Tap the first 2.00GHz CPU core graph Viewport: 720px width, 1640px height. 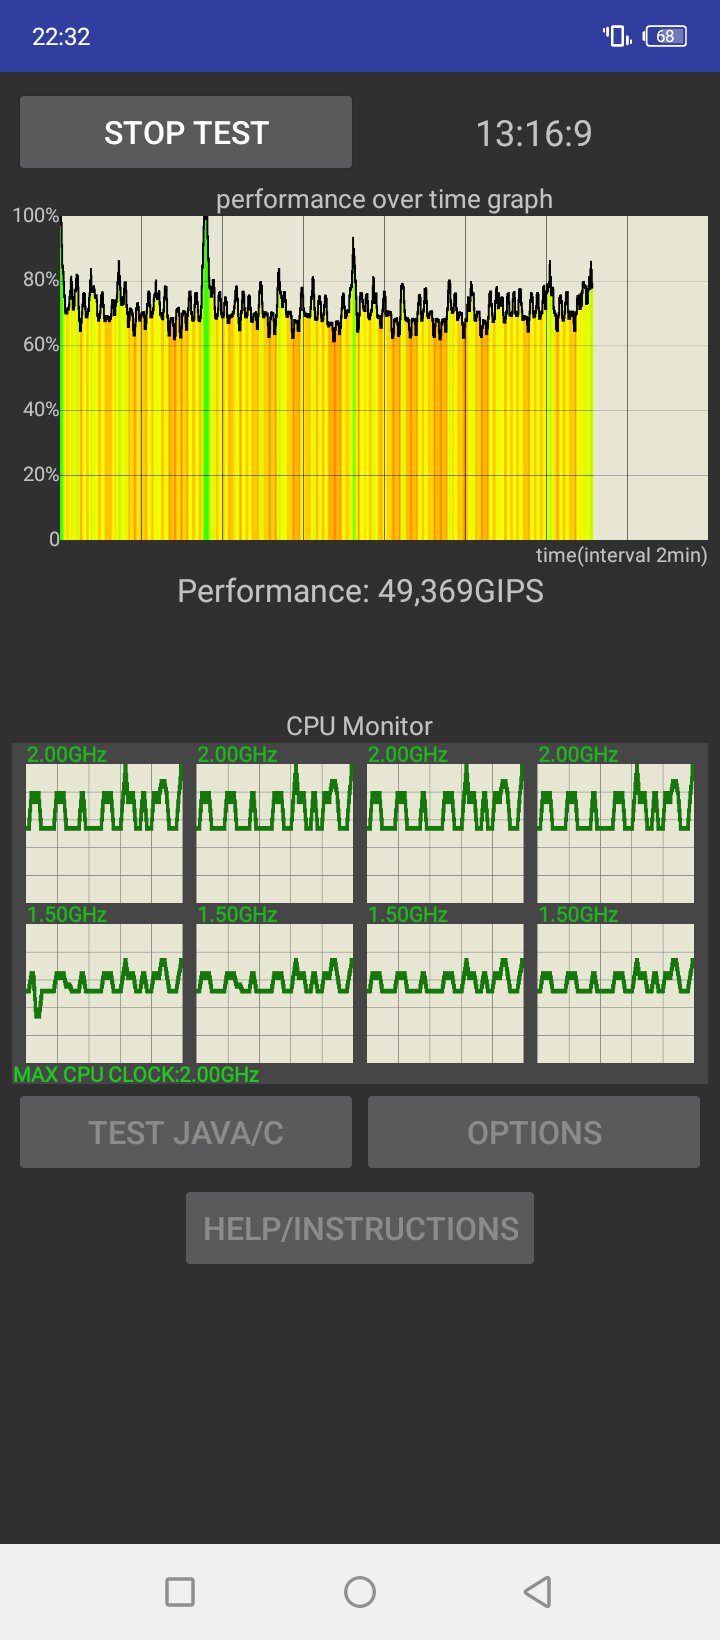[x=104, y=833]
